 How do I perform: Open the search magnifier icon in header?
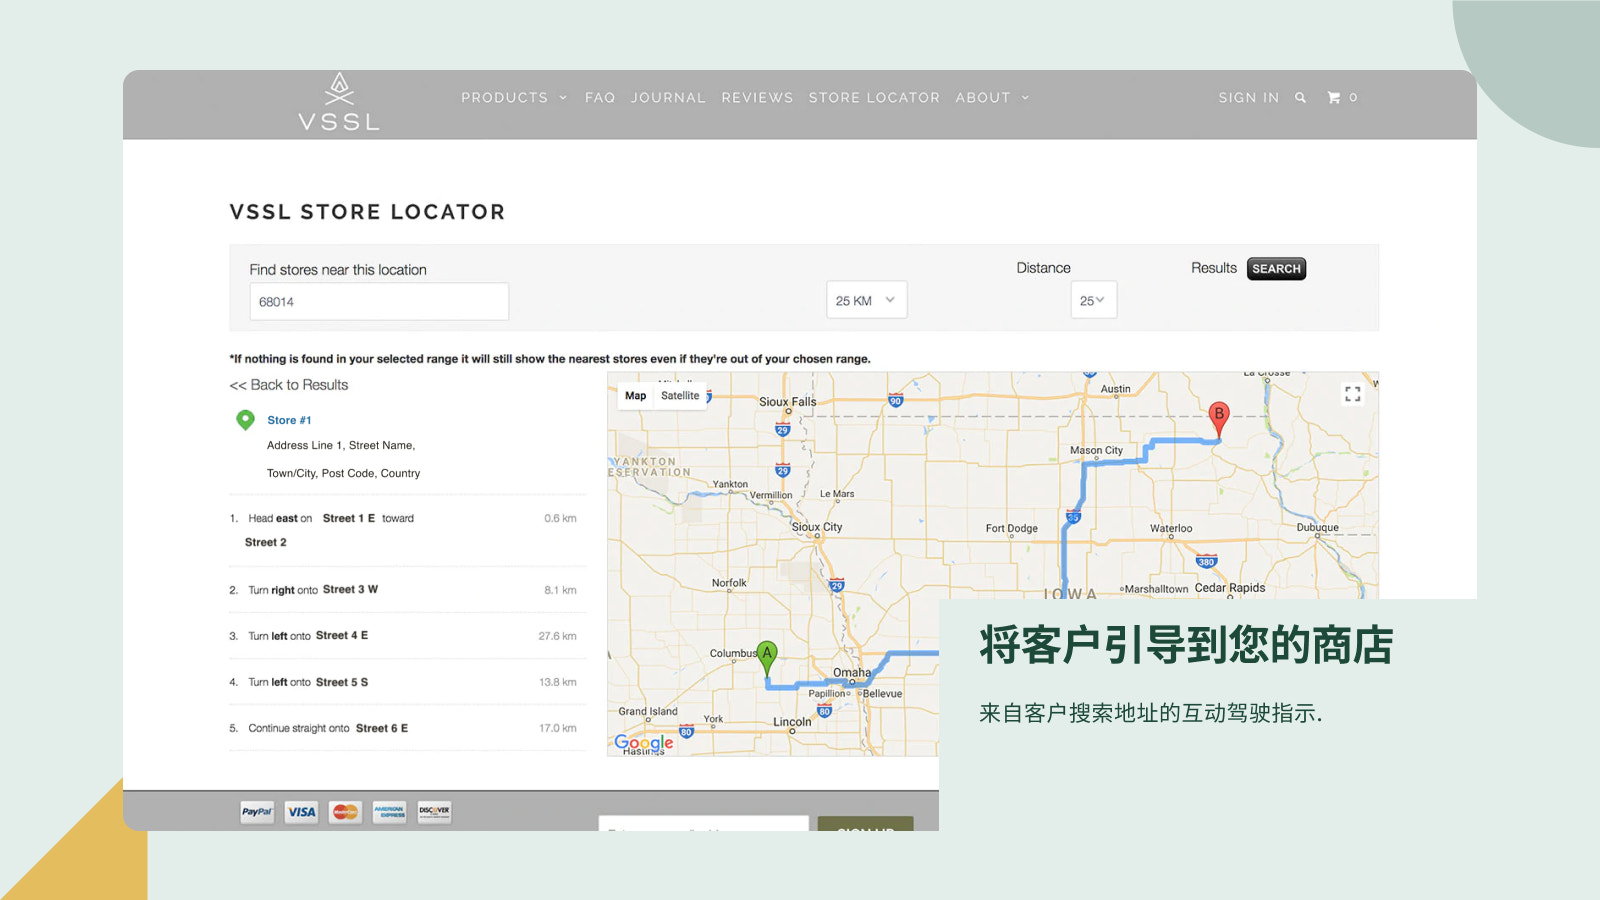1300,98
